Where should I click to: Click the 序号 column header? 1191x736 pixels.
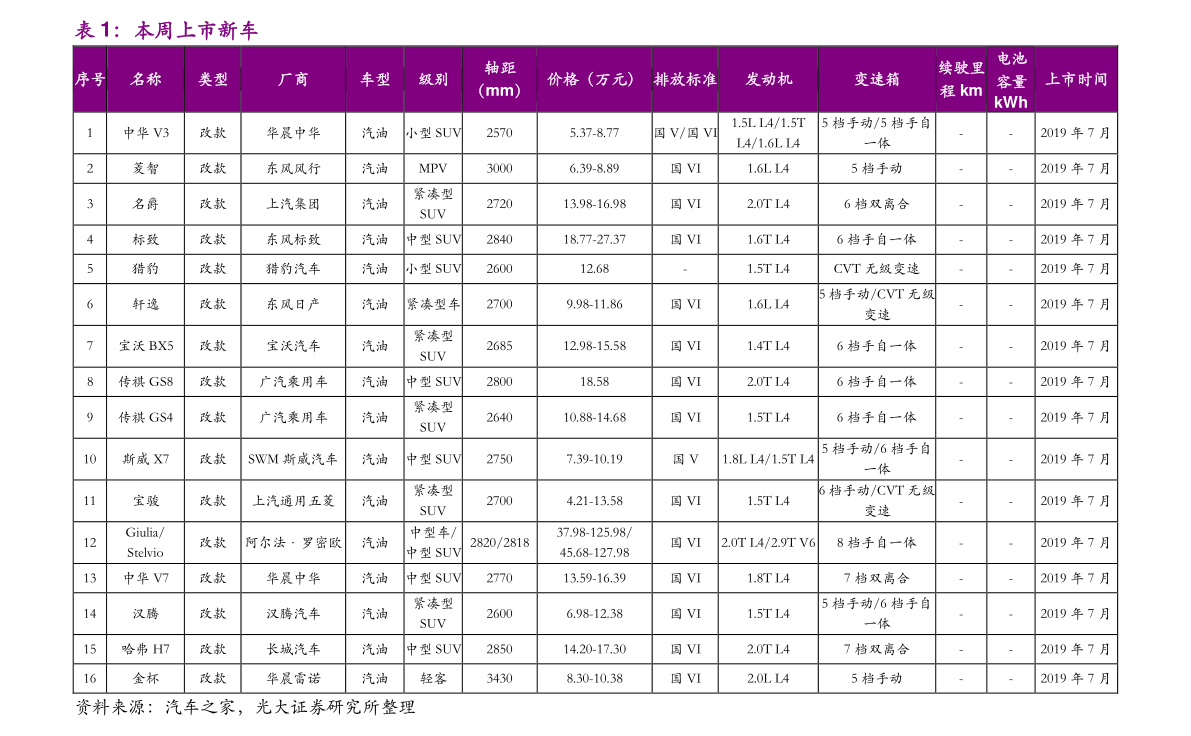(x=90, y=79)
